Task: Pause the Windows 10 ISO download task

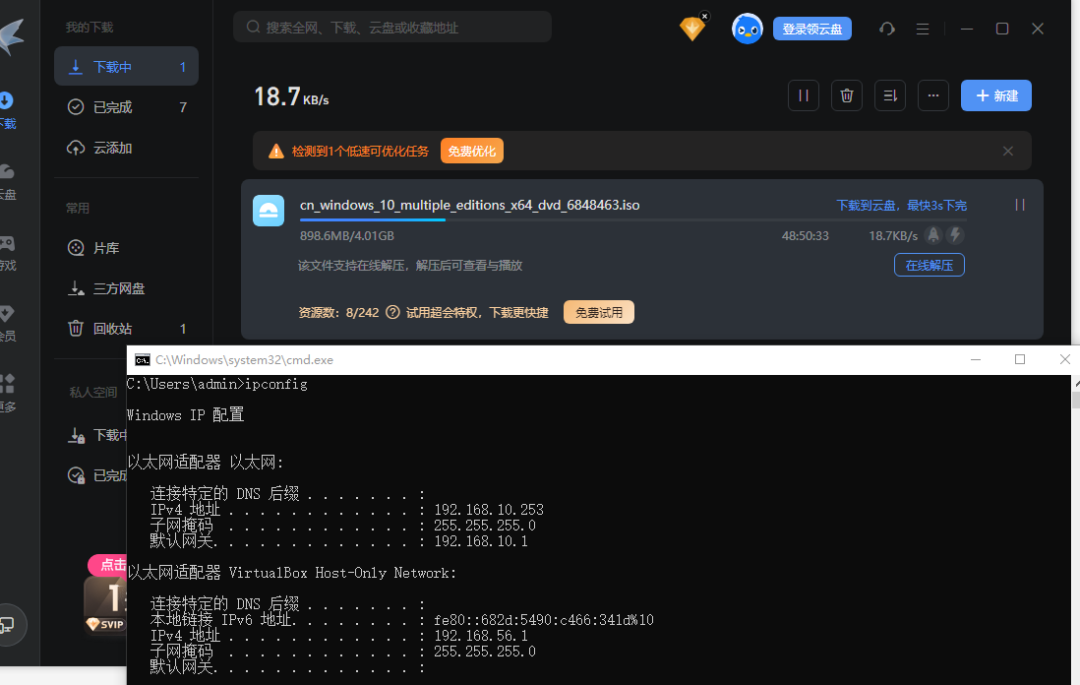Action: click(x=1020, y=205)
